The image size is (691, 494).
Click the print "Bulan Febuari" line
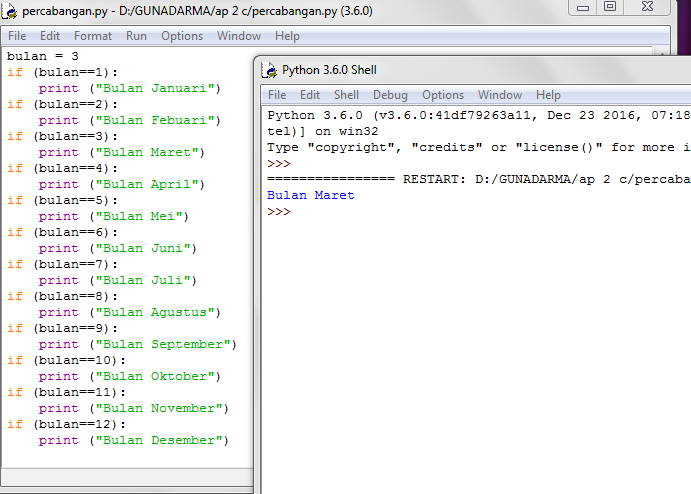coord(130,120)
